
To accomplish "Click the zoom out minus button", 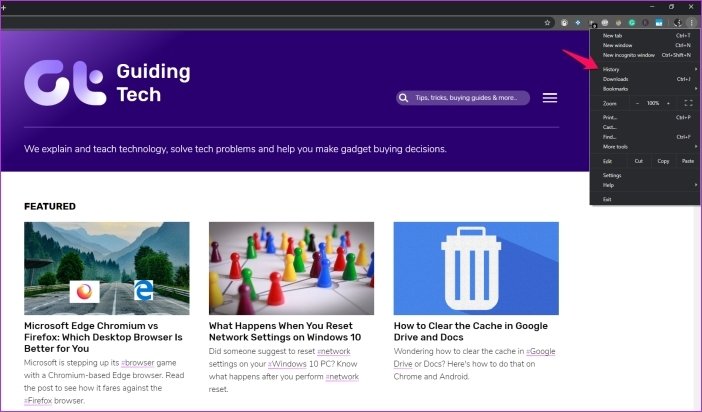I will click(x=637, y=103).
